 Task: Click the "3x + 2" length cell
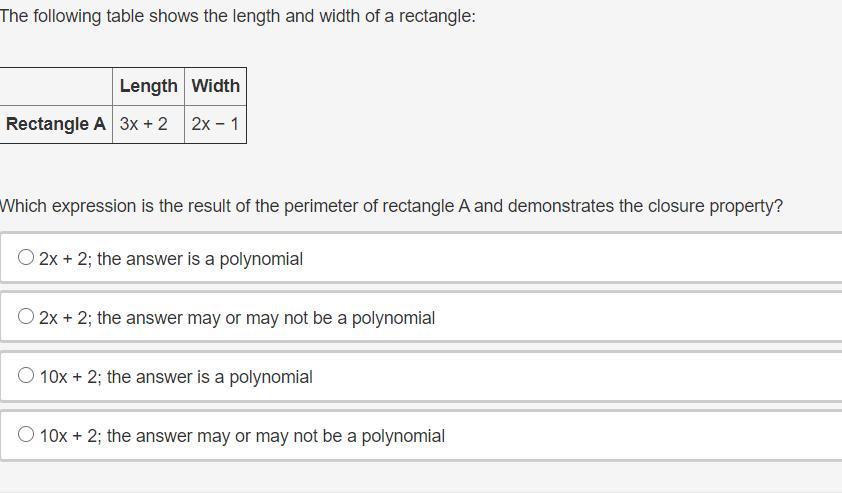(x=144, y=124)
